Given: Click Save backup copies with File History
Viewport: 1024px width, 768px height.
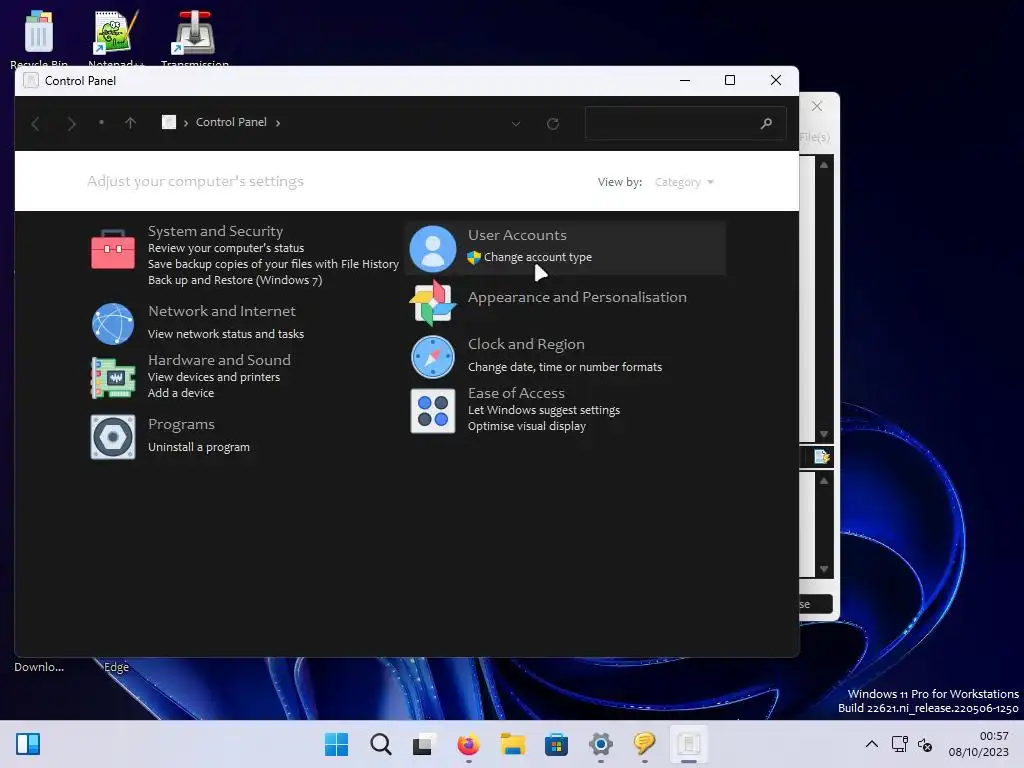Looking at the screenshot, I should (273, 264).
